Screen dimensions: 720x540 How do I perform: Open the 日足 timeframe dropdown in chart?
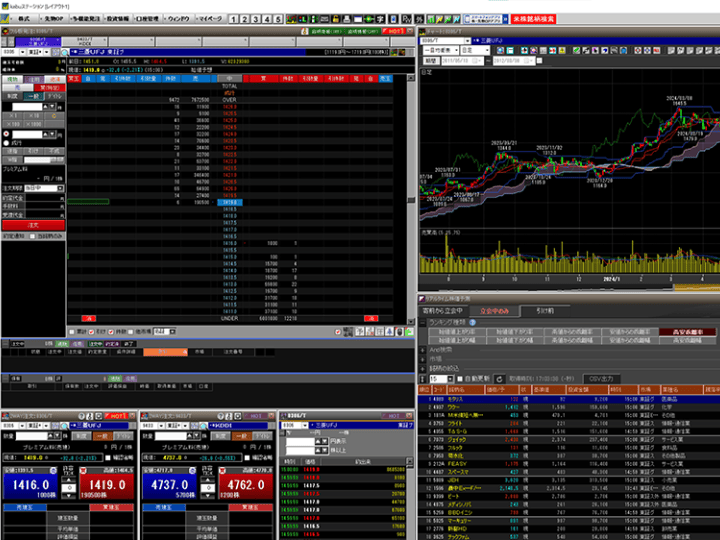pyautogui.click(x=475, y=50)
